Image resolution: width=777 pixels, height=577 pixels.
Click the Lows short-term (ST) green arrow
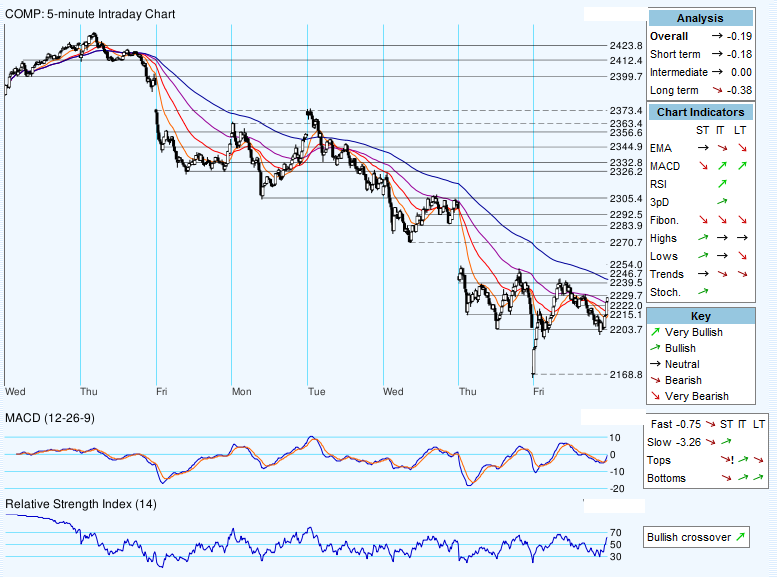point(703,256)
